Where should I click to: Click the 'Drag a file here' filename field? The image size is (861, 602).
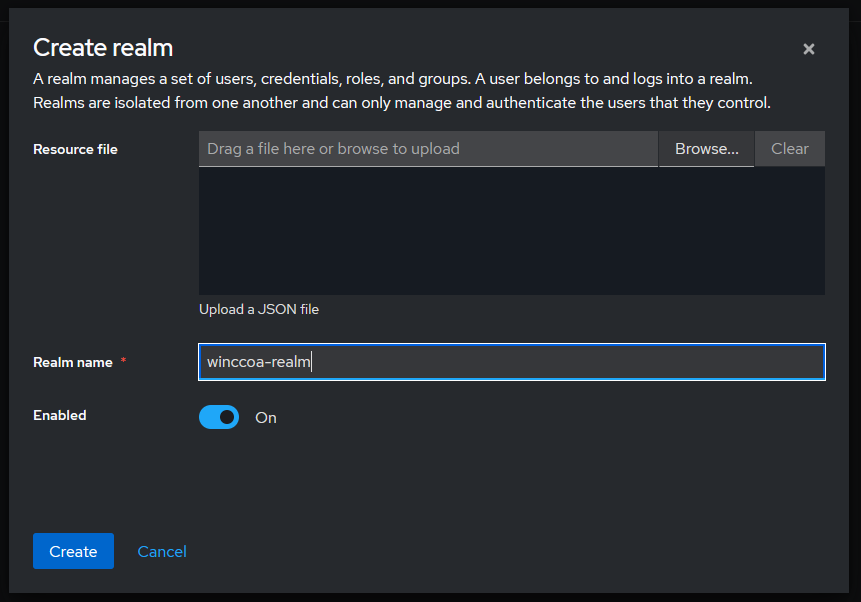(x=428, y=149)
